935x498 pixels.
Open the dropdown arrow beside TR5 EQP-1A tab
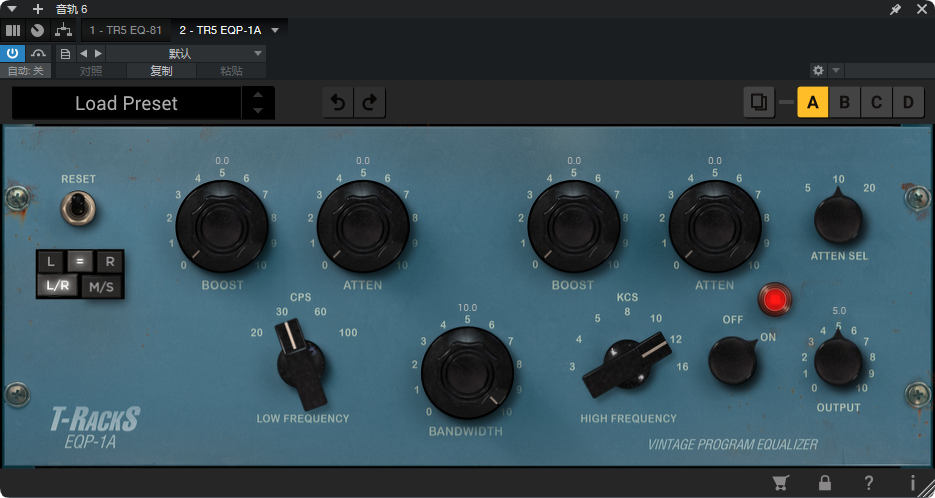tap(275, 30)
